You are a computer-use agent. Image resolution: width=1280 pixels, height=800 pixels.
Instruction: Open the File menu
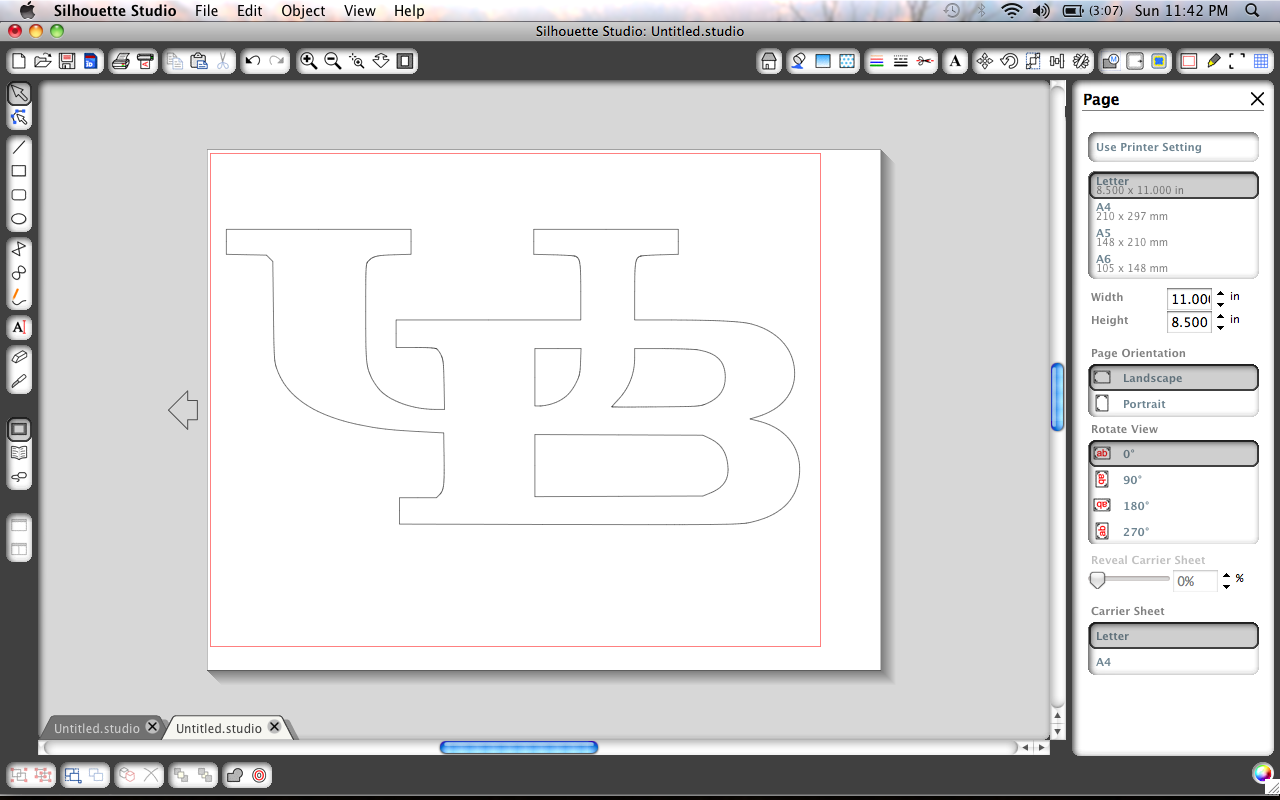[207, 11]
